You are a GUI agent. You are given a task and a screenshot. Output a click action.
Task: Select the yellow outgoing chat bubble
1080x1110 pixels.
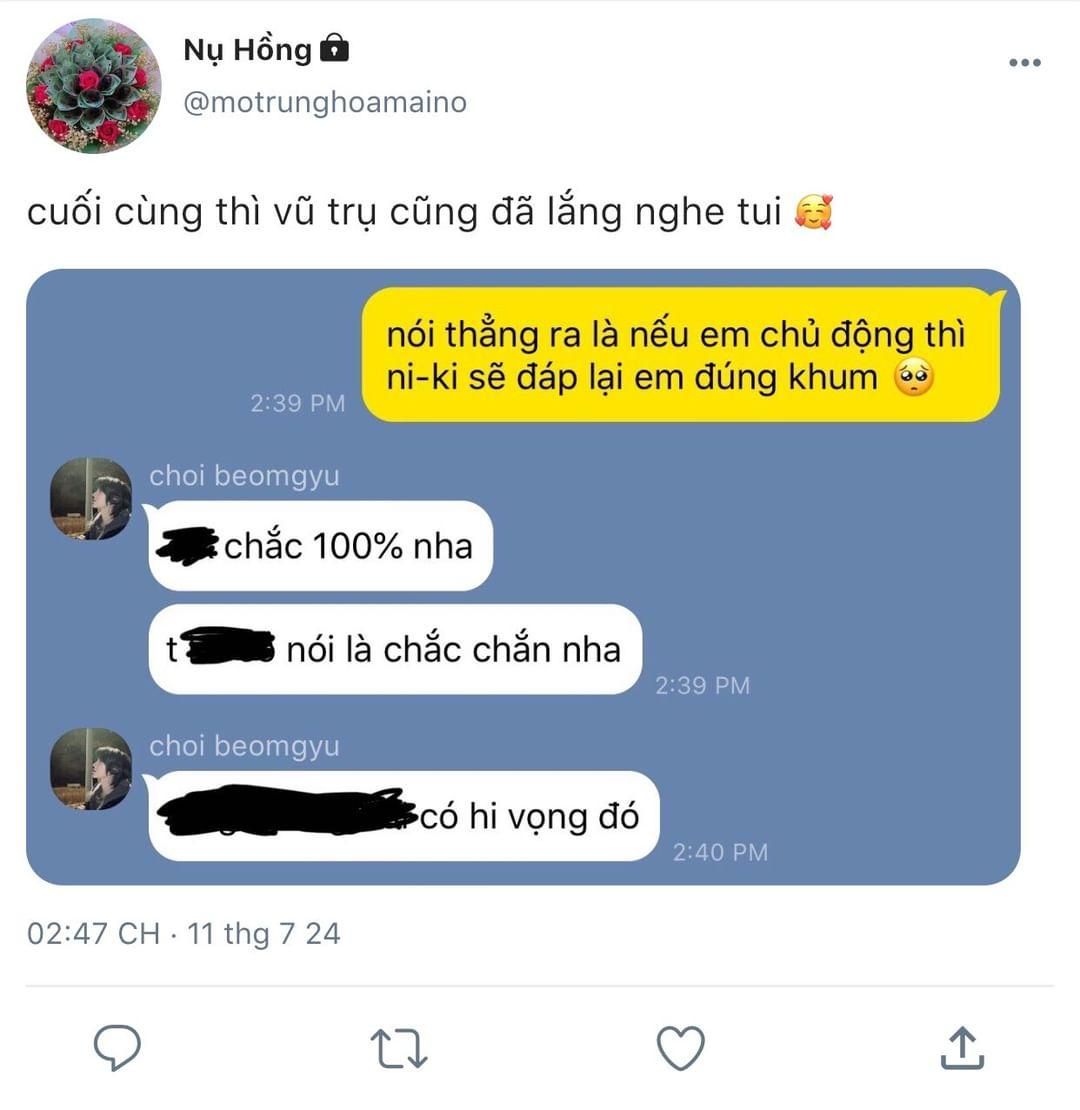[x=683, y=355]
